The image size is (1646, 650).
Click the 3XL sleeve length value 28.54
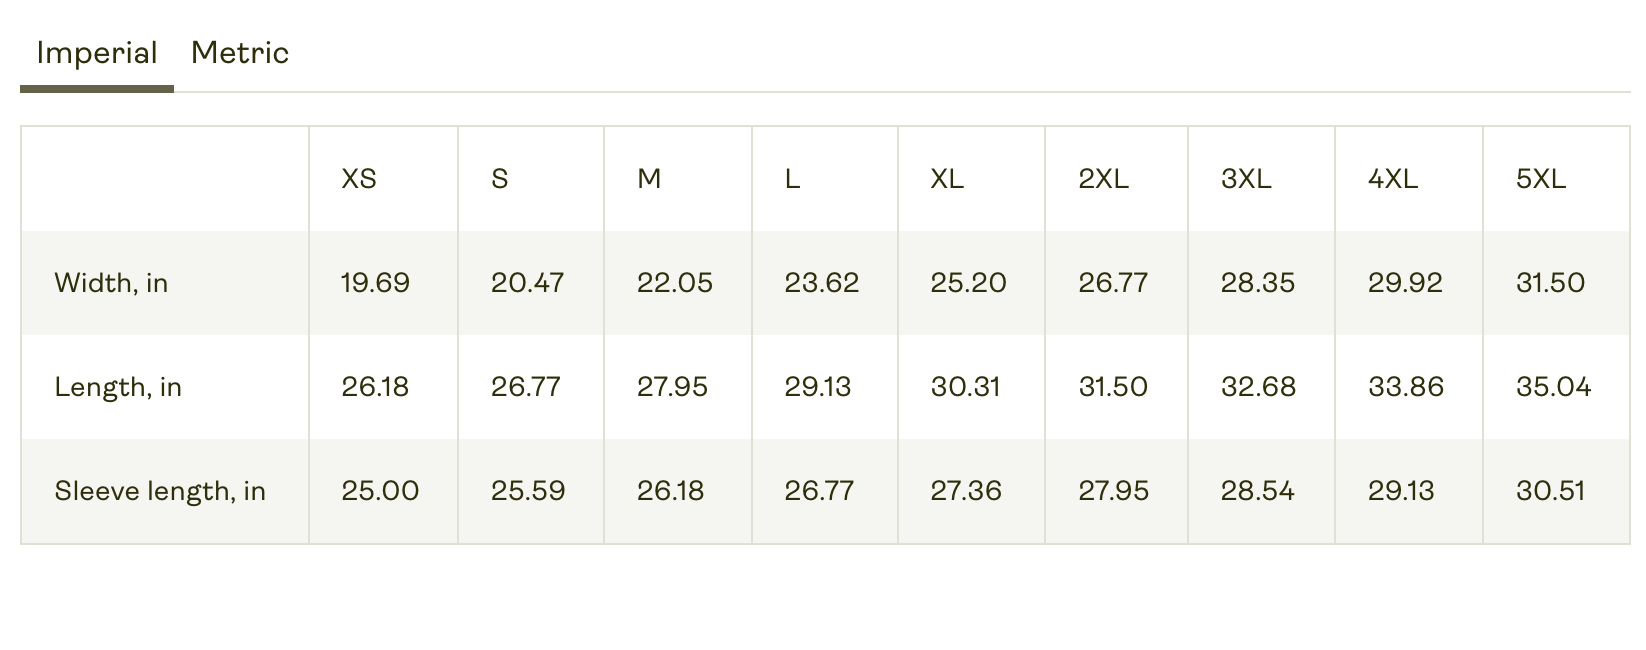tap(1257, 491)
